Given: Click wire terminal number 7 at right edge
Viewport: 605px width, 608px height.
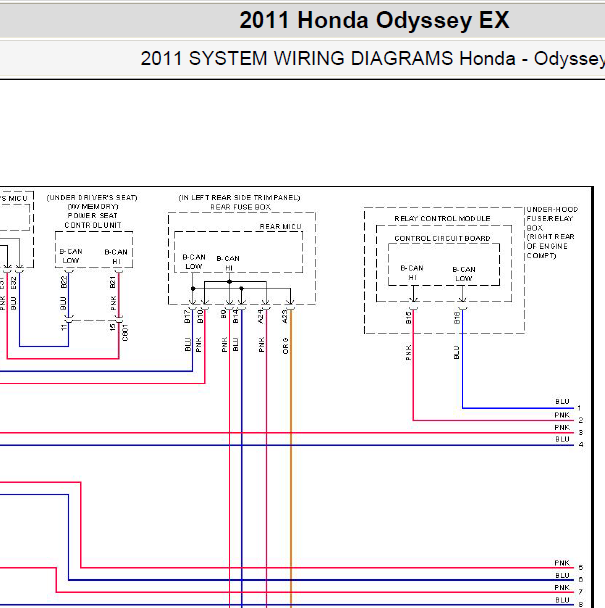Looking at the screenshot, I should [581, 592].
